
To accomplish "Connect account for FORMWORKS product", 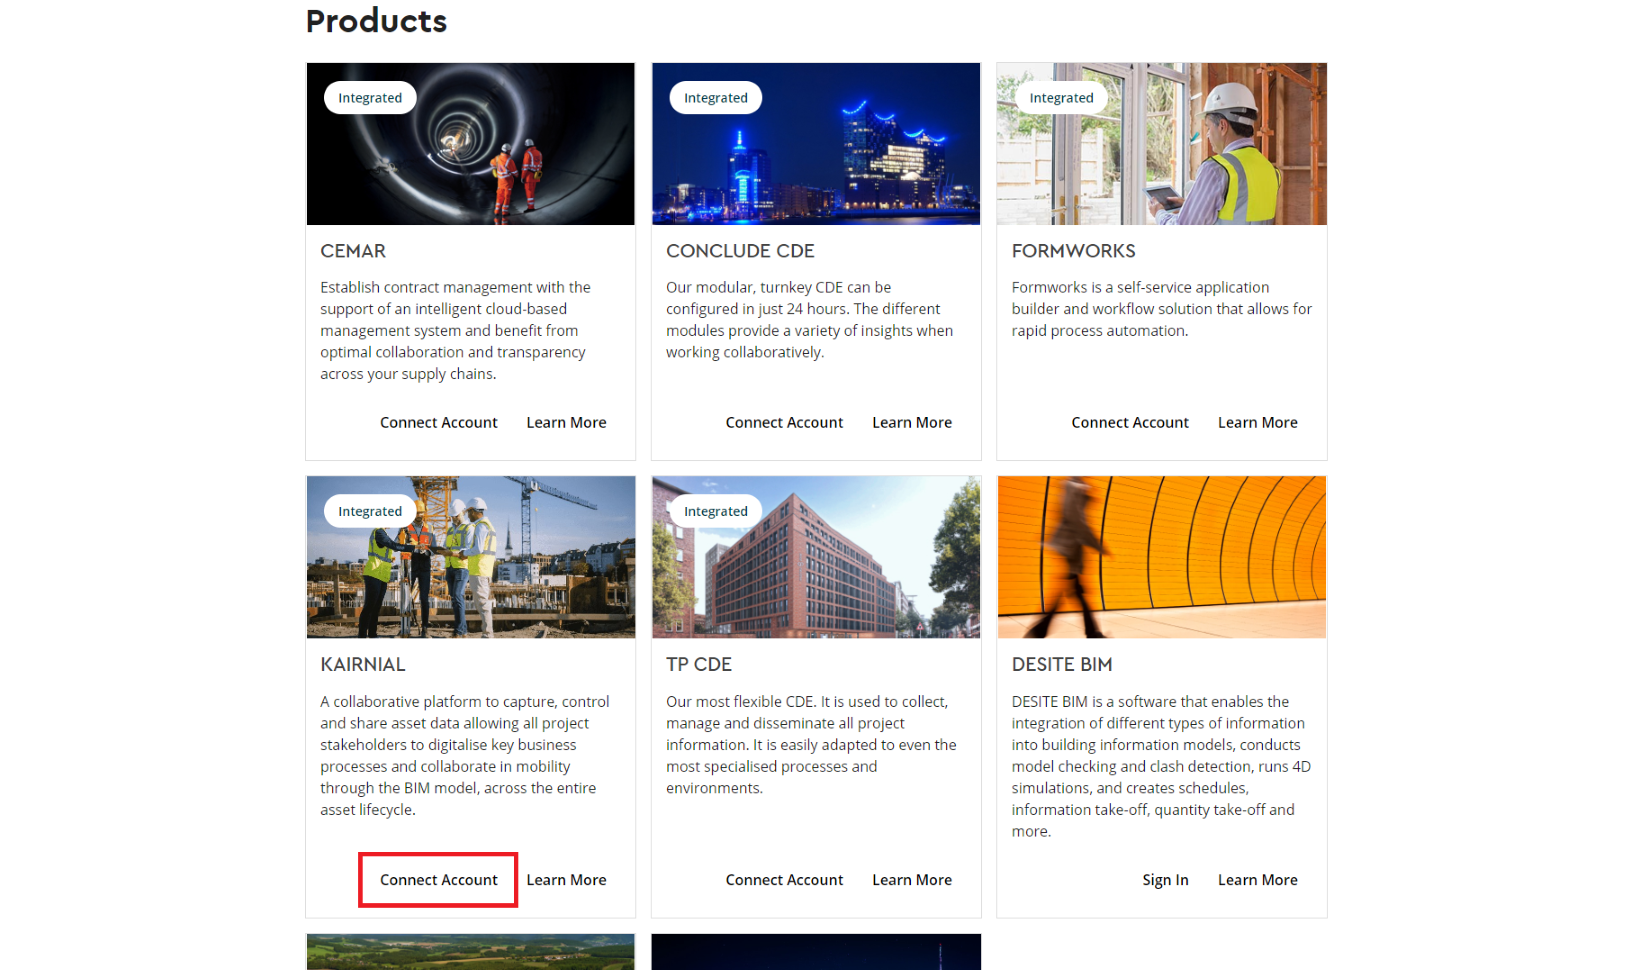I will pos(1130,423).
